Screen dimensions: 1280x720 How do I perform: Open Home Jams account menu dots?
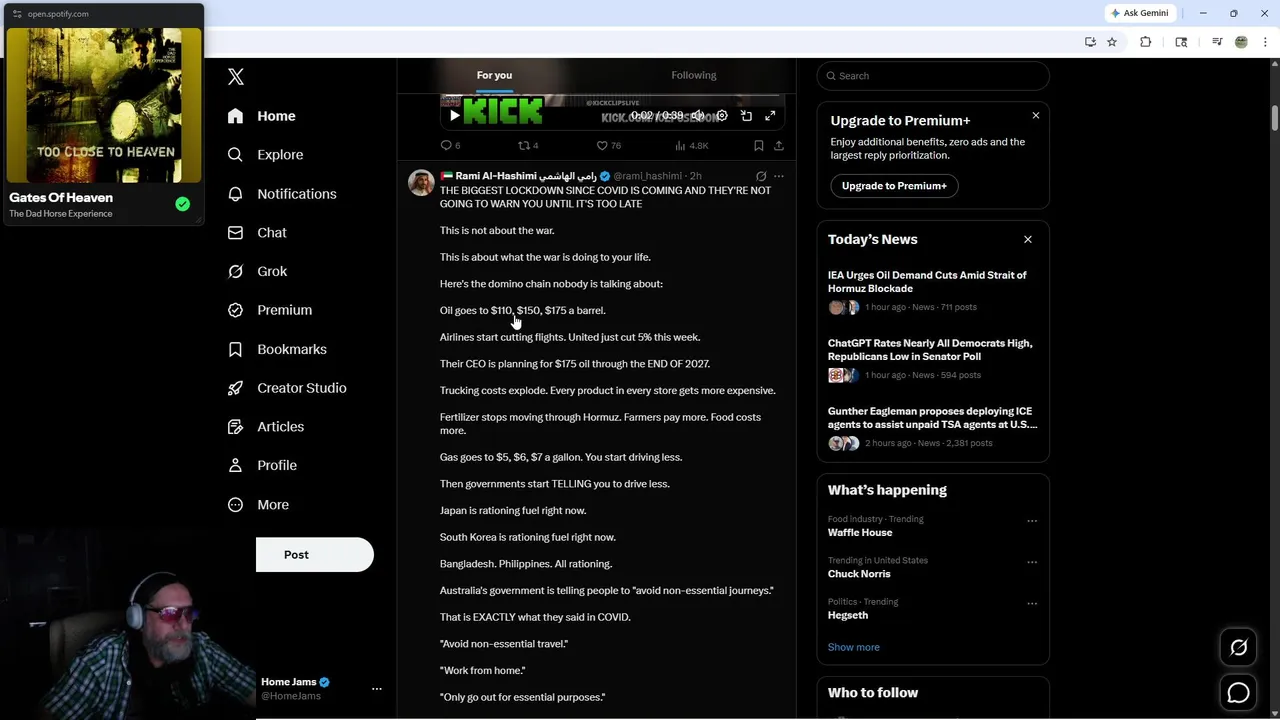(x=377, y=689)
